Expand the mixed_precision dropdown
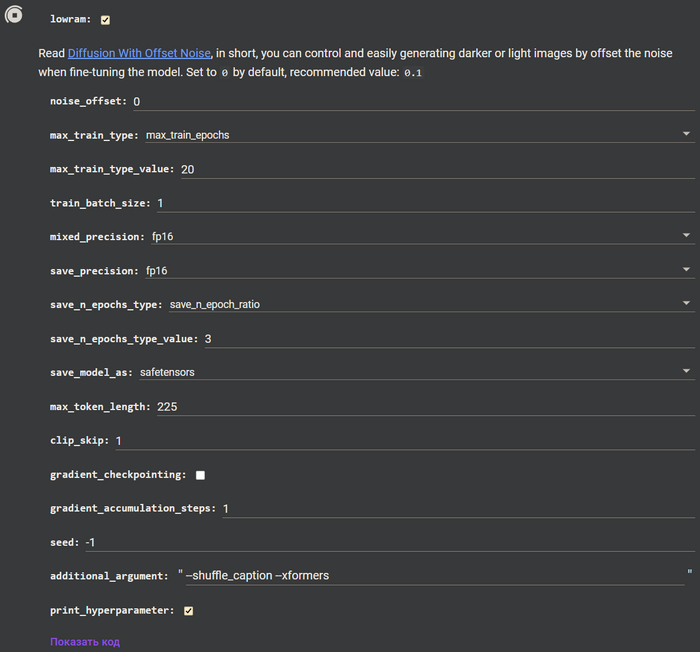The width and height of the screenshot is (700, 652). click(419, 237)
